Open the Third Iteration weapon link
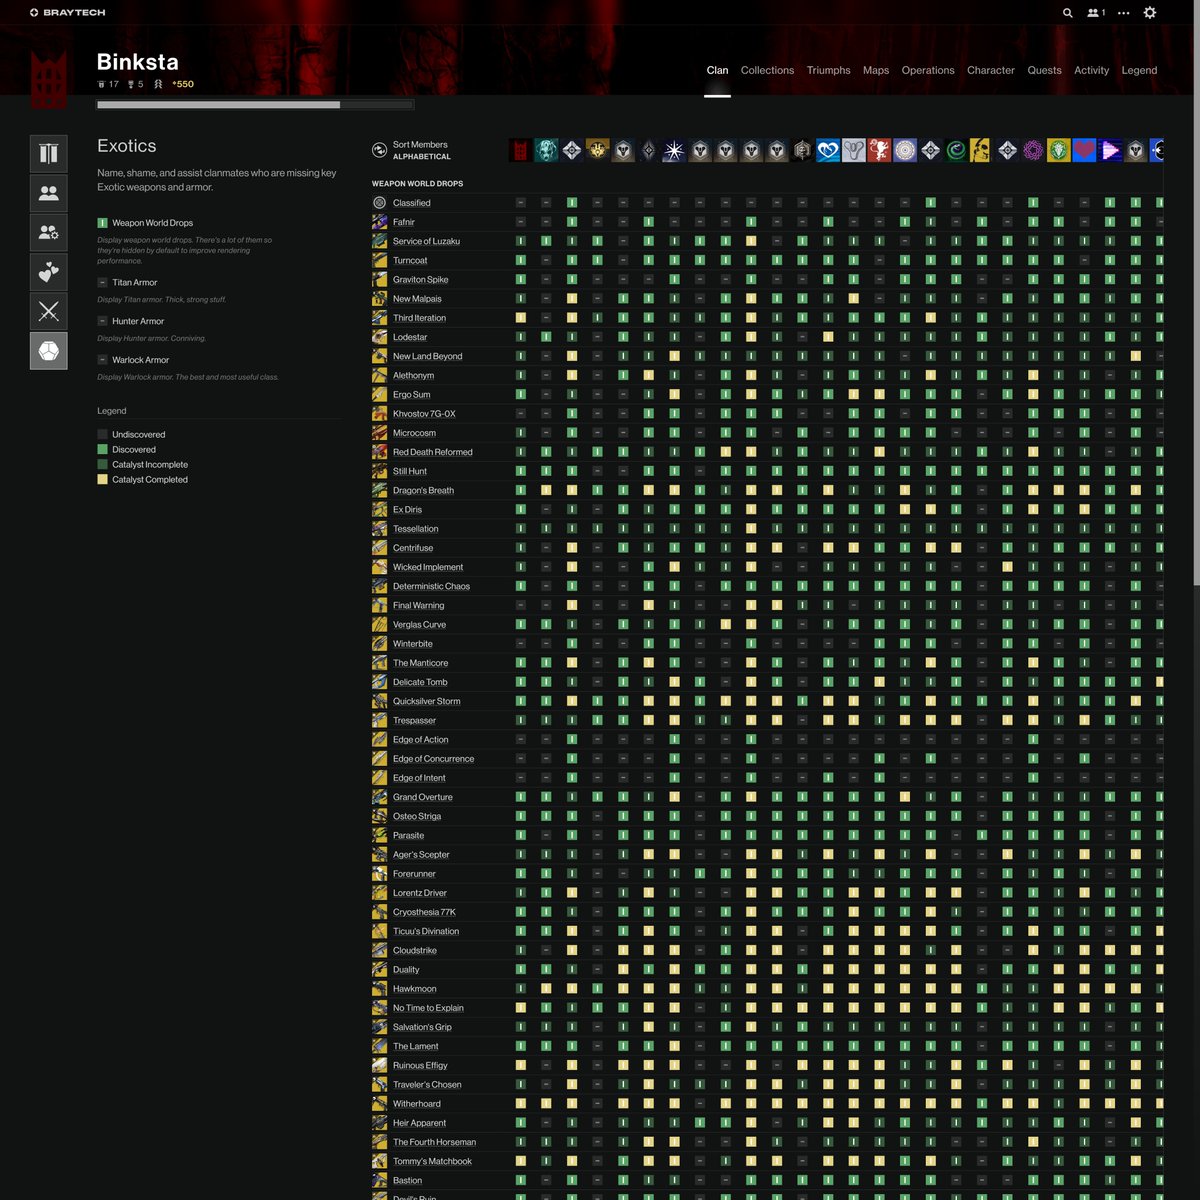The width and height of the screenshot is (1200, 1200). [419, 318]
